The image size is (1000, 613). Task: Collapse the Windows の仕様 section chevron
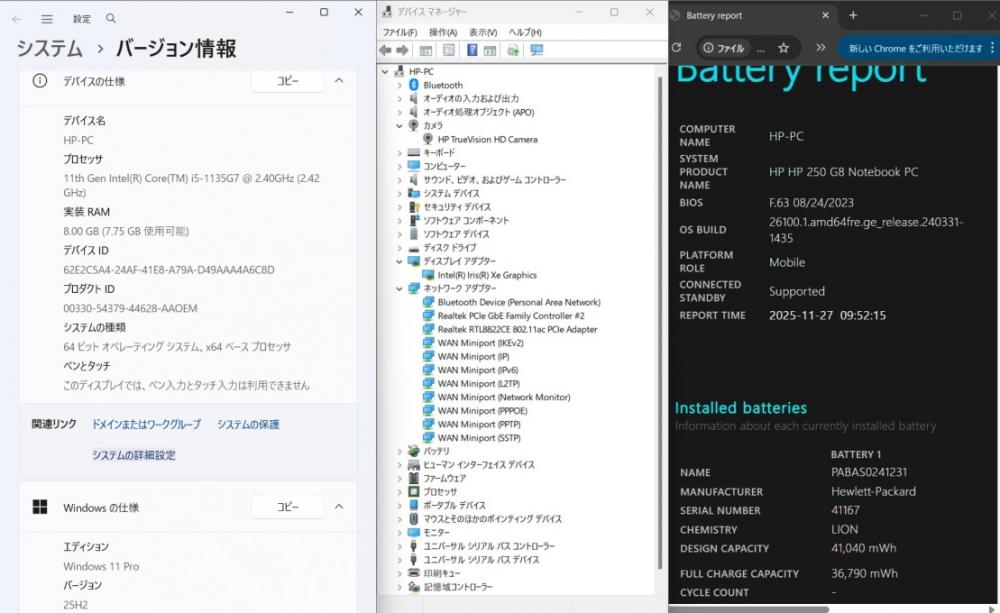339,506
